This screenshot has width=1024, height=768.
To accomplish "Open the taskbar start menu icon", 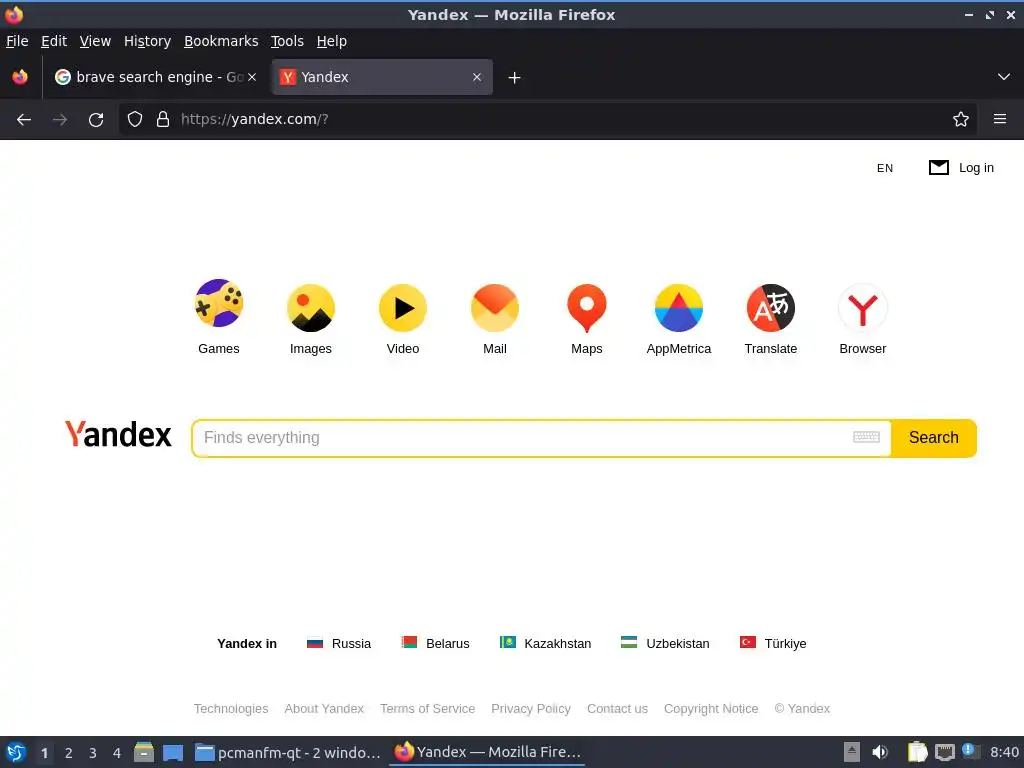I will pyautogui.click(x=16, y=752).
